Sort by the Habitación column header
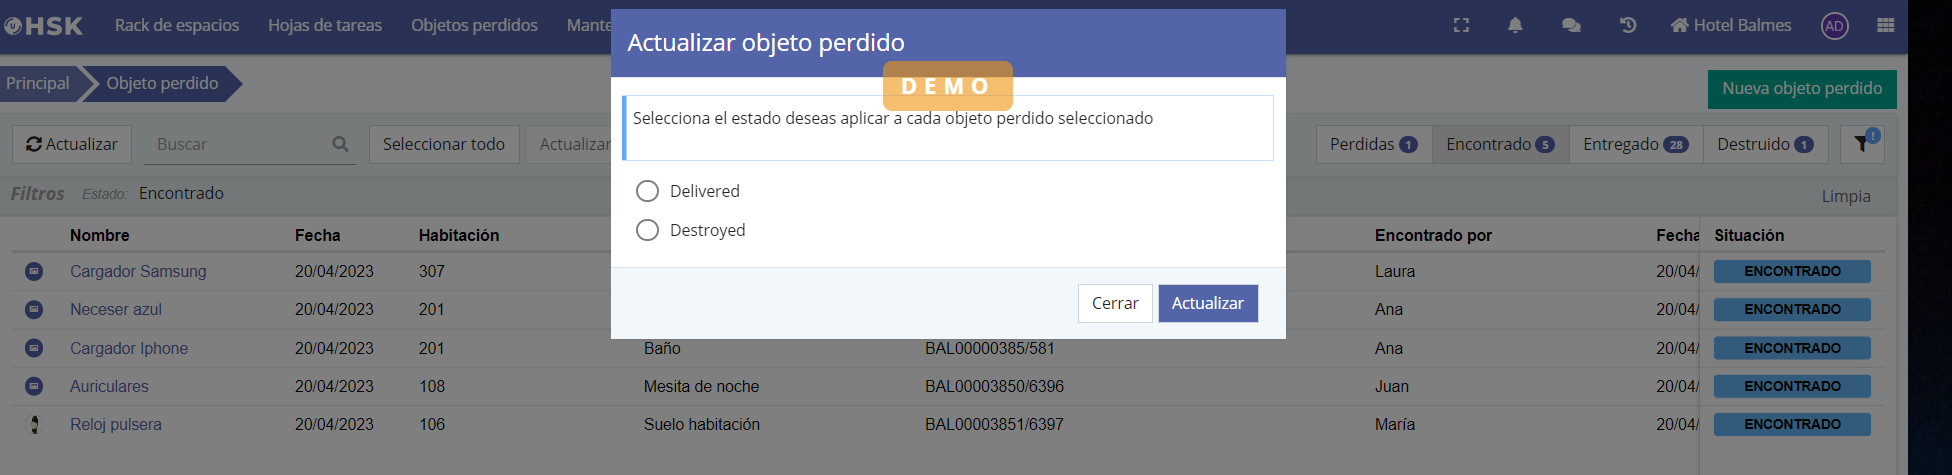This screenshot has width=1952, height=475. pos(459,235)
